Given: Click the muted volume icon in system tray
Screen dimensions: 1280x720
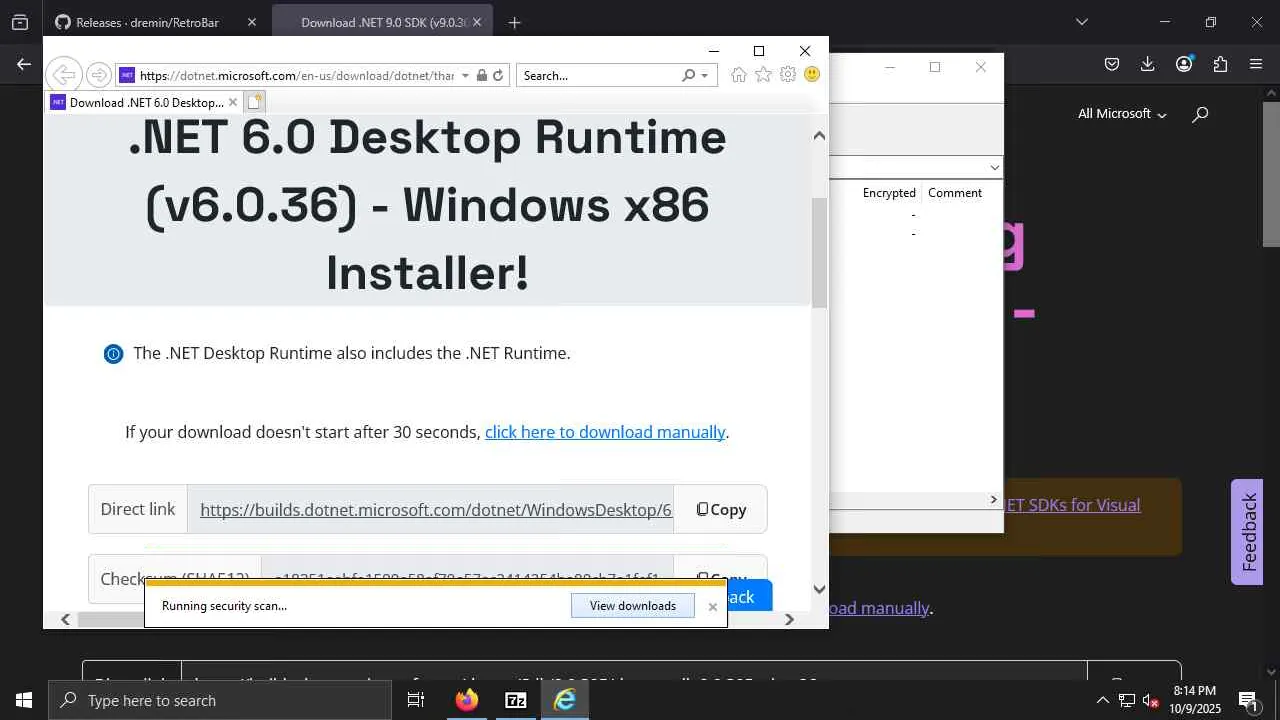Looking at the screenshot, I should pyautogui.click(x=1151, y=700).
